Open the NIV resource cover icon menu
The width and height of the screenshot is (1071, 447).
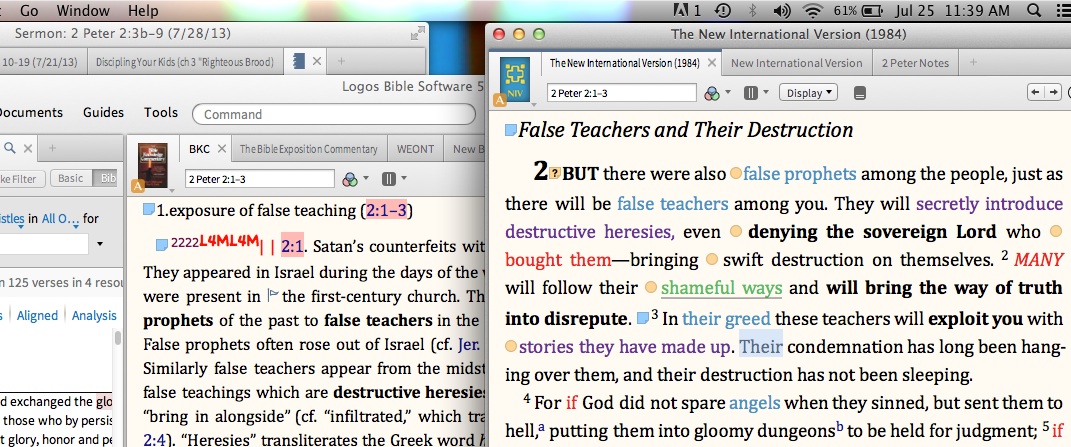[515, 81]
